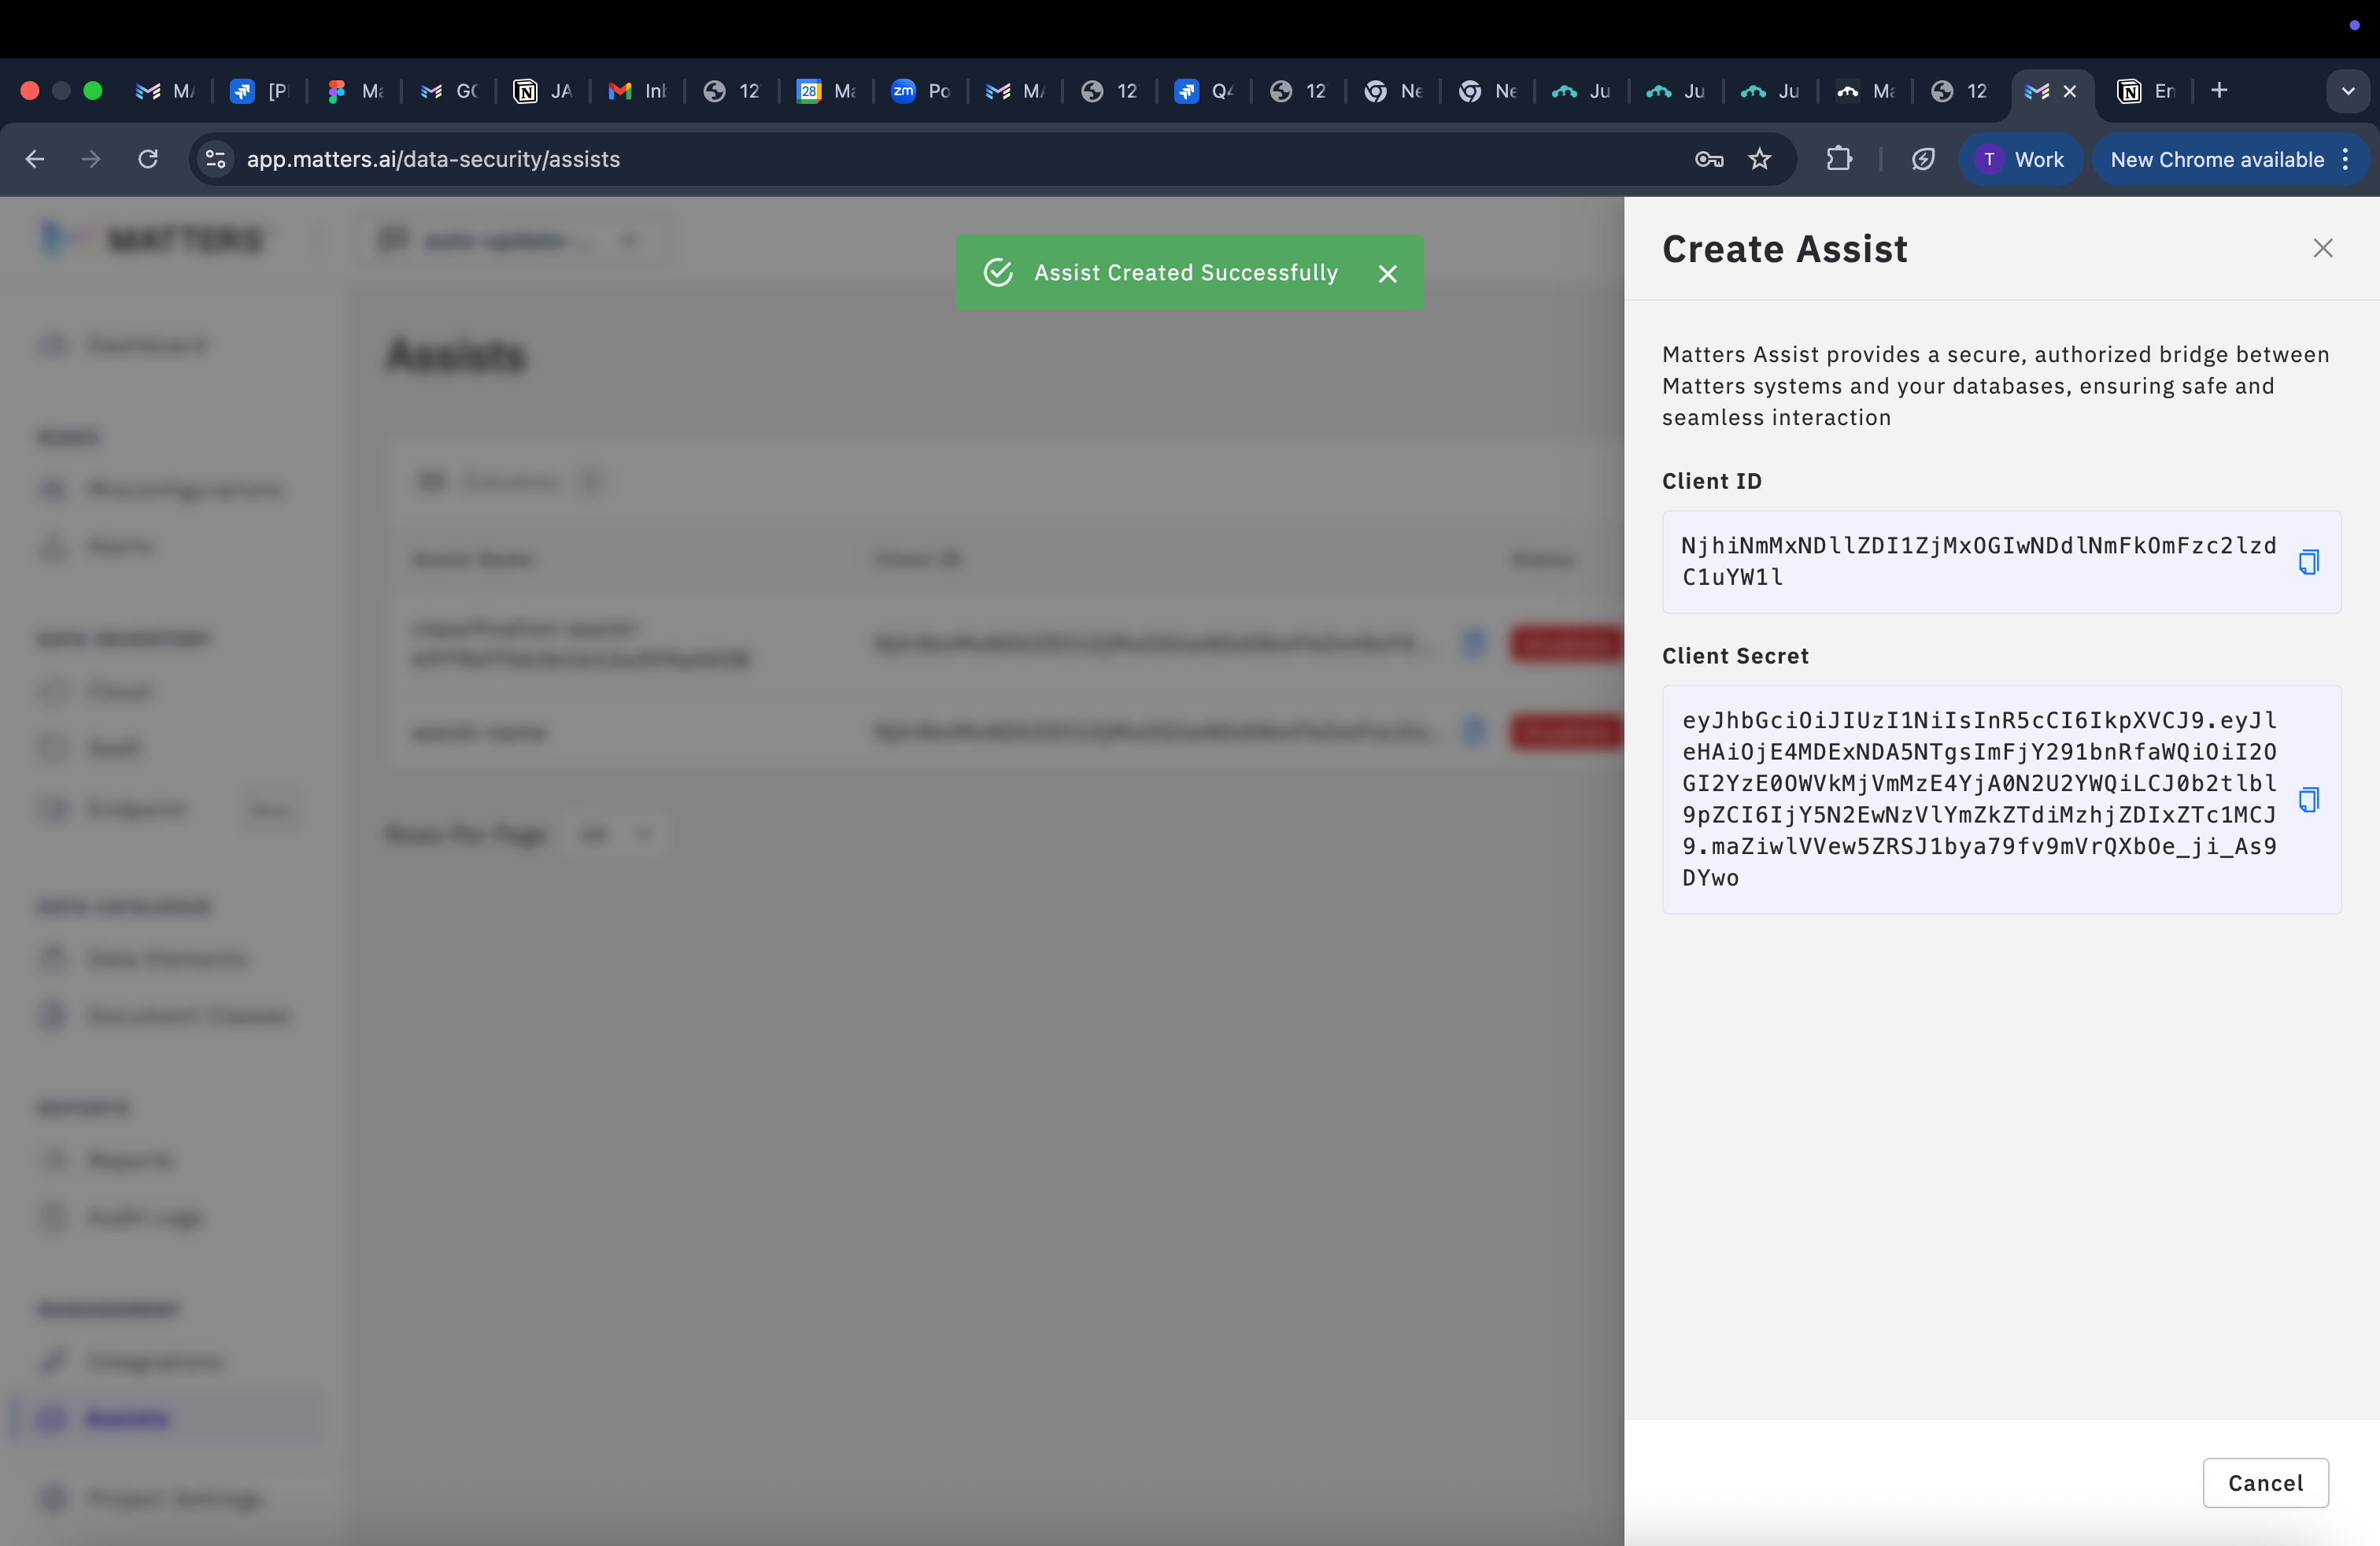Viewport: 2380px width, 1546px height.
Task: Go forward in browser history
Action: click(x=91, y=159)
